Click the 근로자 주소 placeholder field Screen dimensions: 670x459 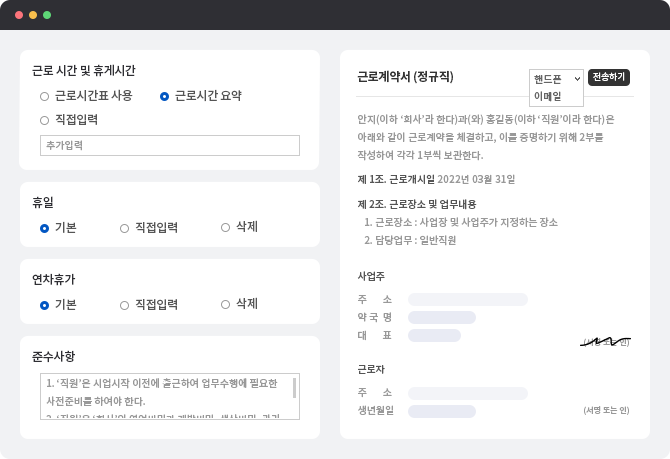click(x=467, y=393)
